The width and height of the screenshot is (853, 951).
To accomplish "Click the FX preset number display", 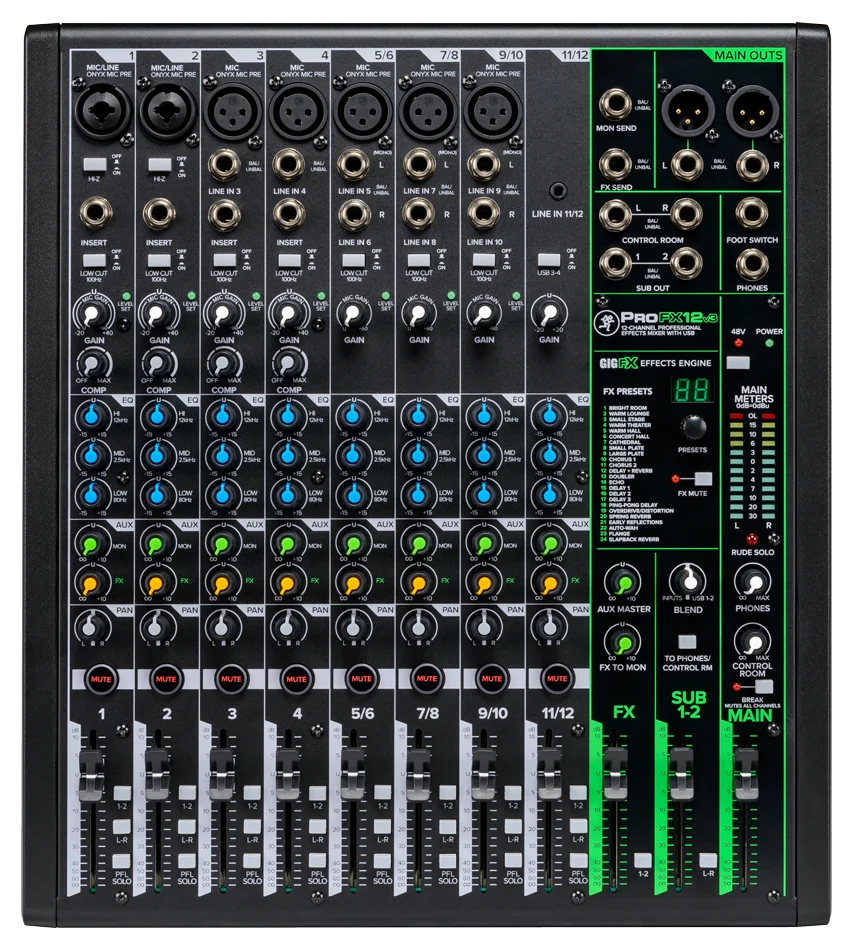I will pyautogui.click(x=692, y=391).
